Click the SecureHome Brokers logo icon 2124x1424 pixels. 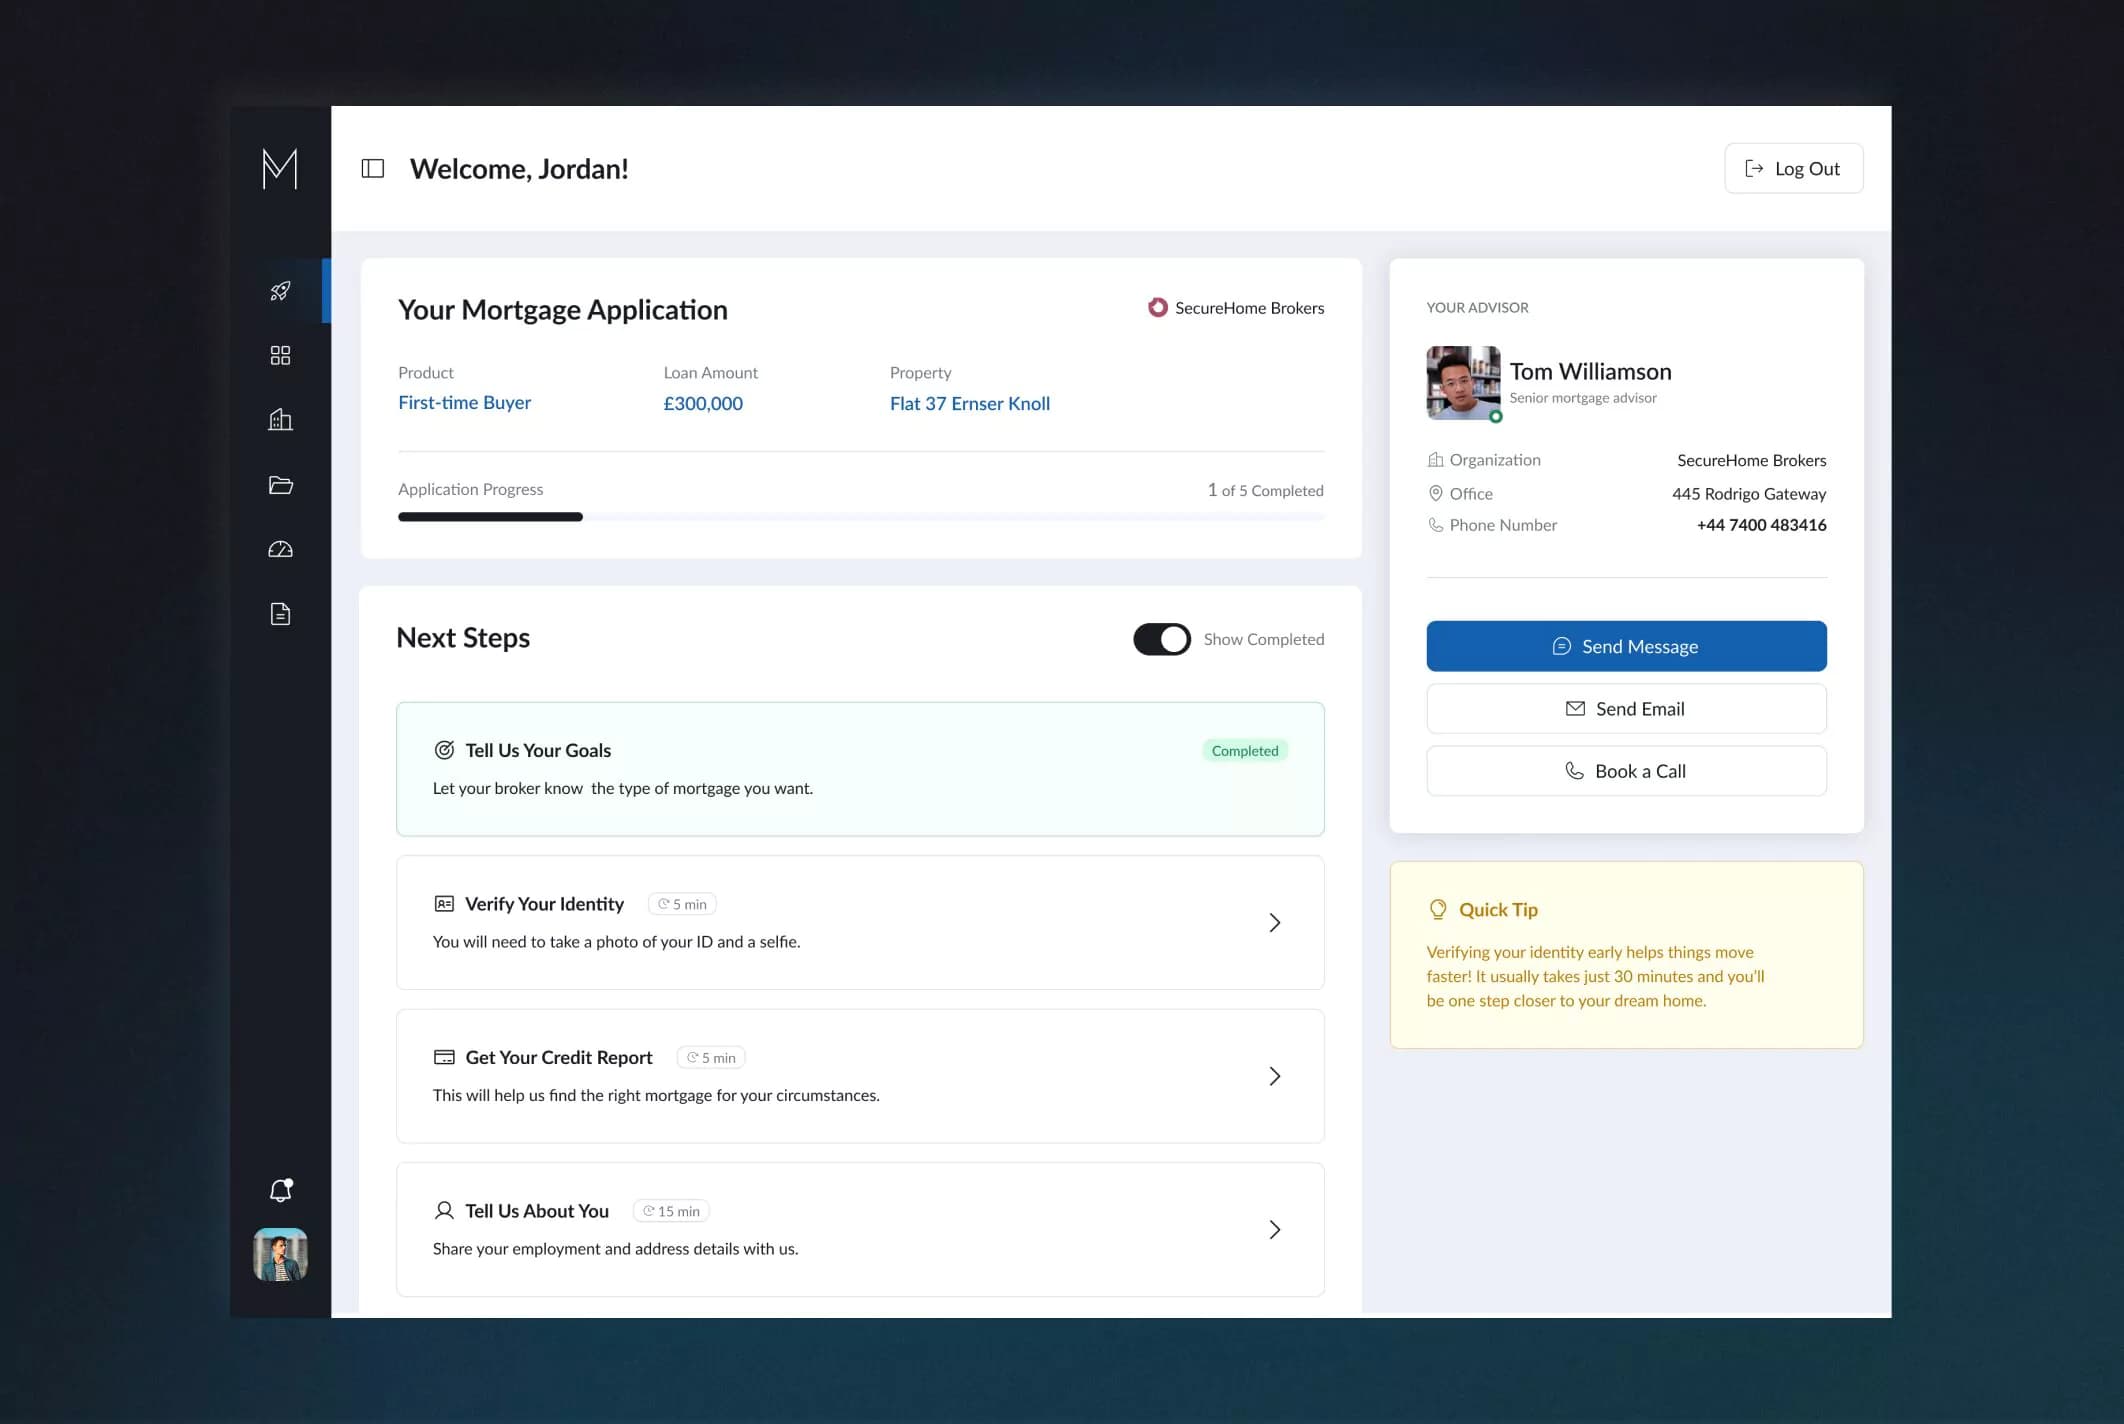pos(1157,308)
